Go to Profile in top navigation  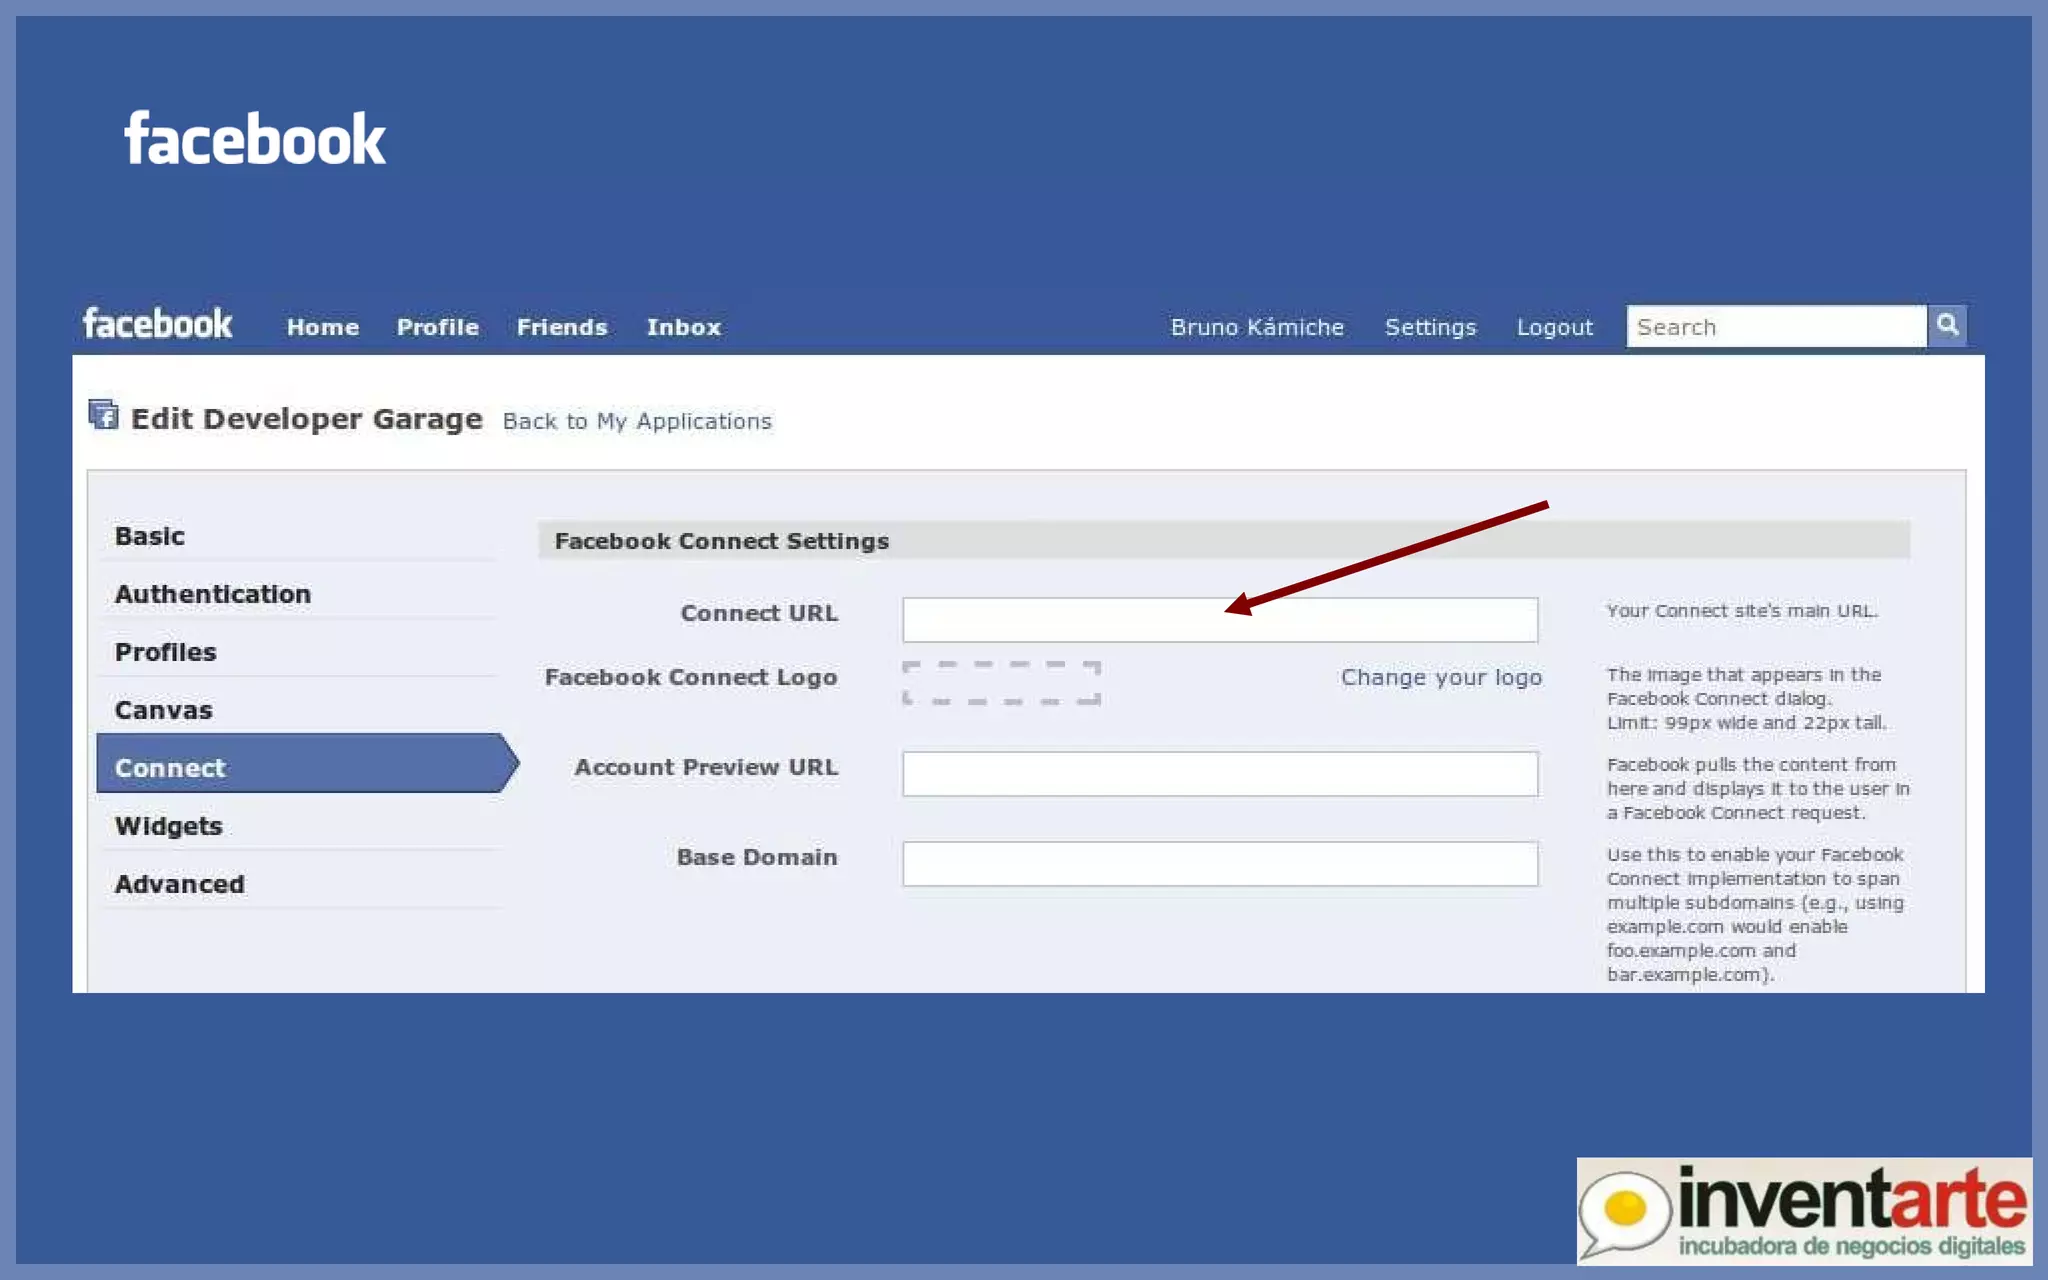pyautogui.click(x=437, y=327)
